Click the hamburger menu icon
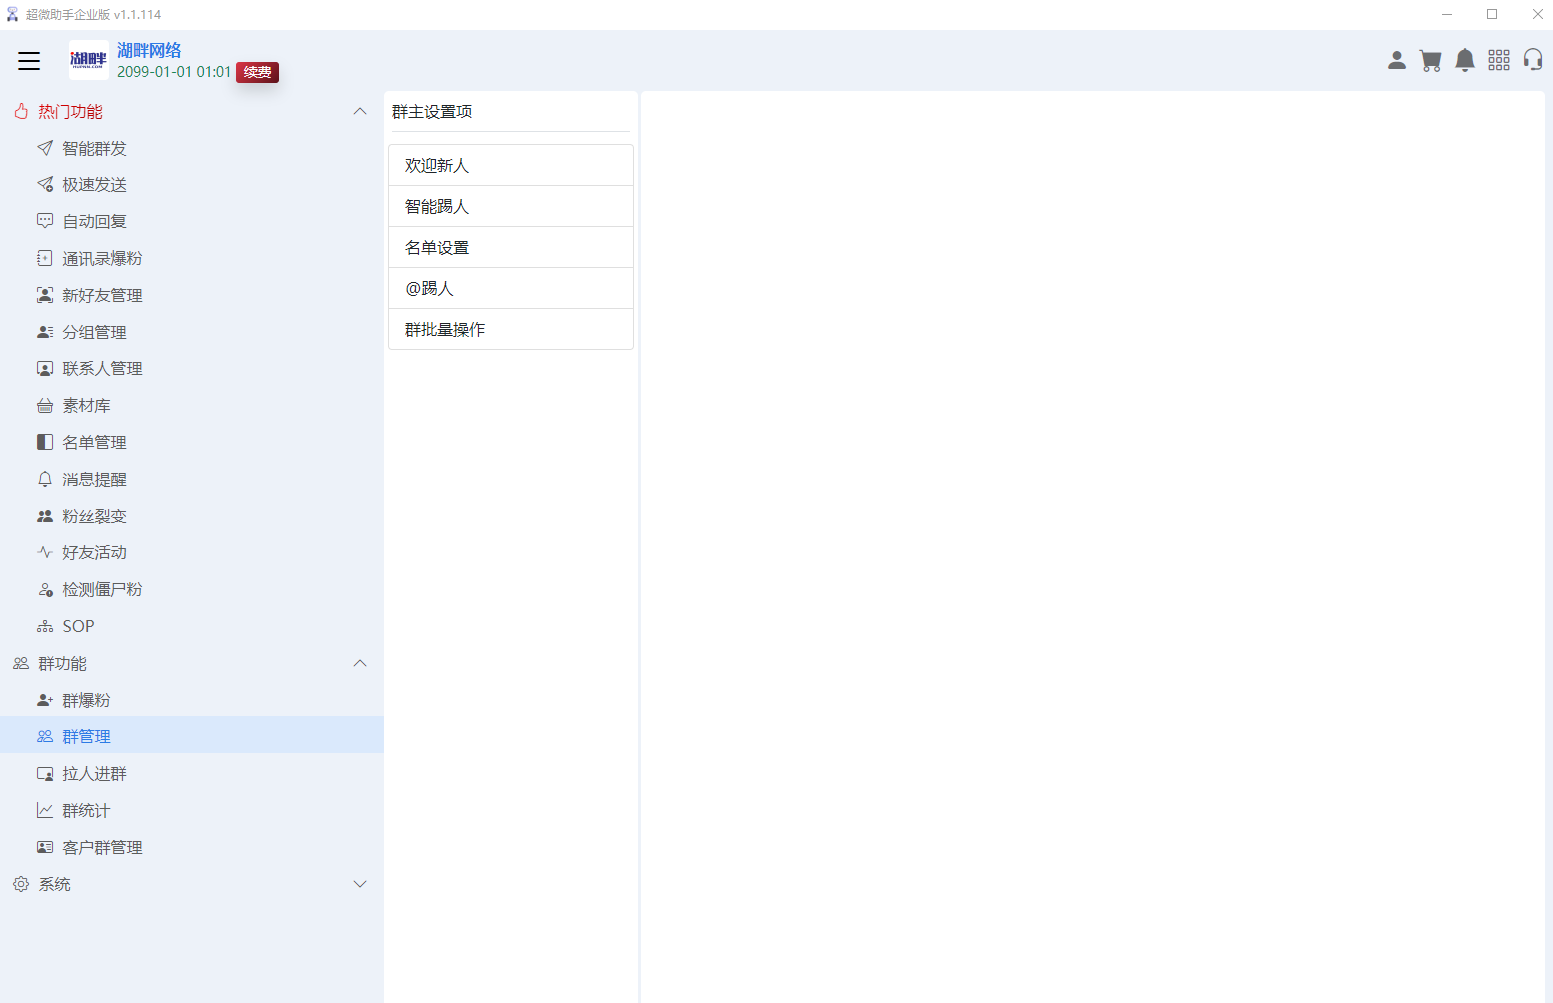 pyautogui.click(x=29, y=61)
